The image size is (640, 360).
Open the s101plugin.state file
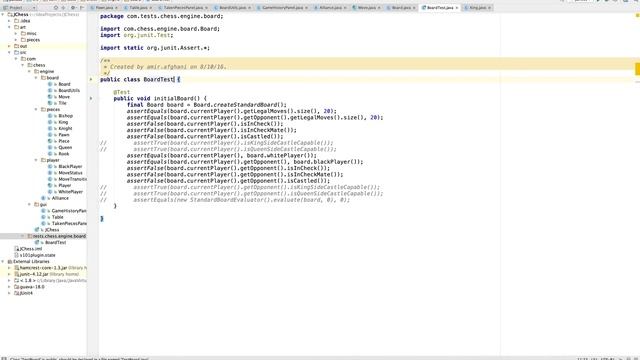(x=38, y=255)
